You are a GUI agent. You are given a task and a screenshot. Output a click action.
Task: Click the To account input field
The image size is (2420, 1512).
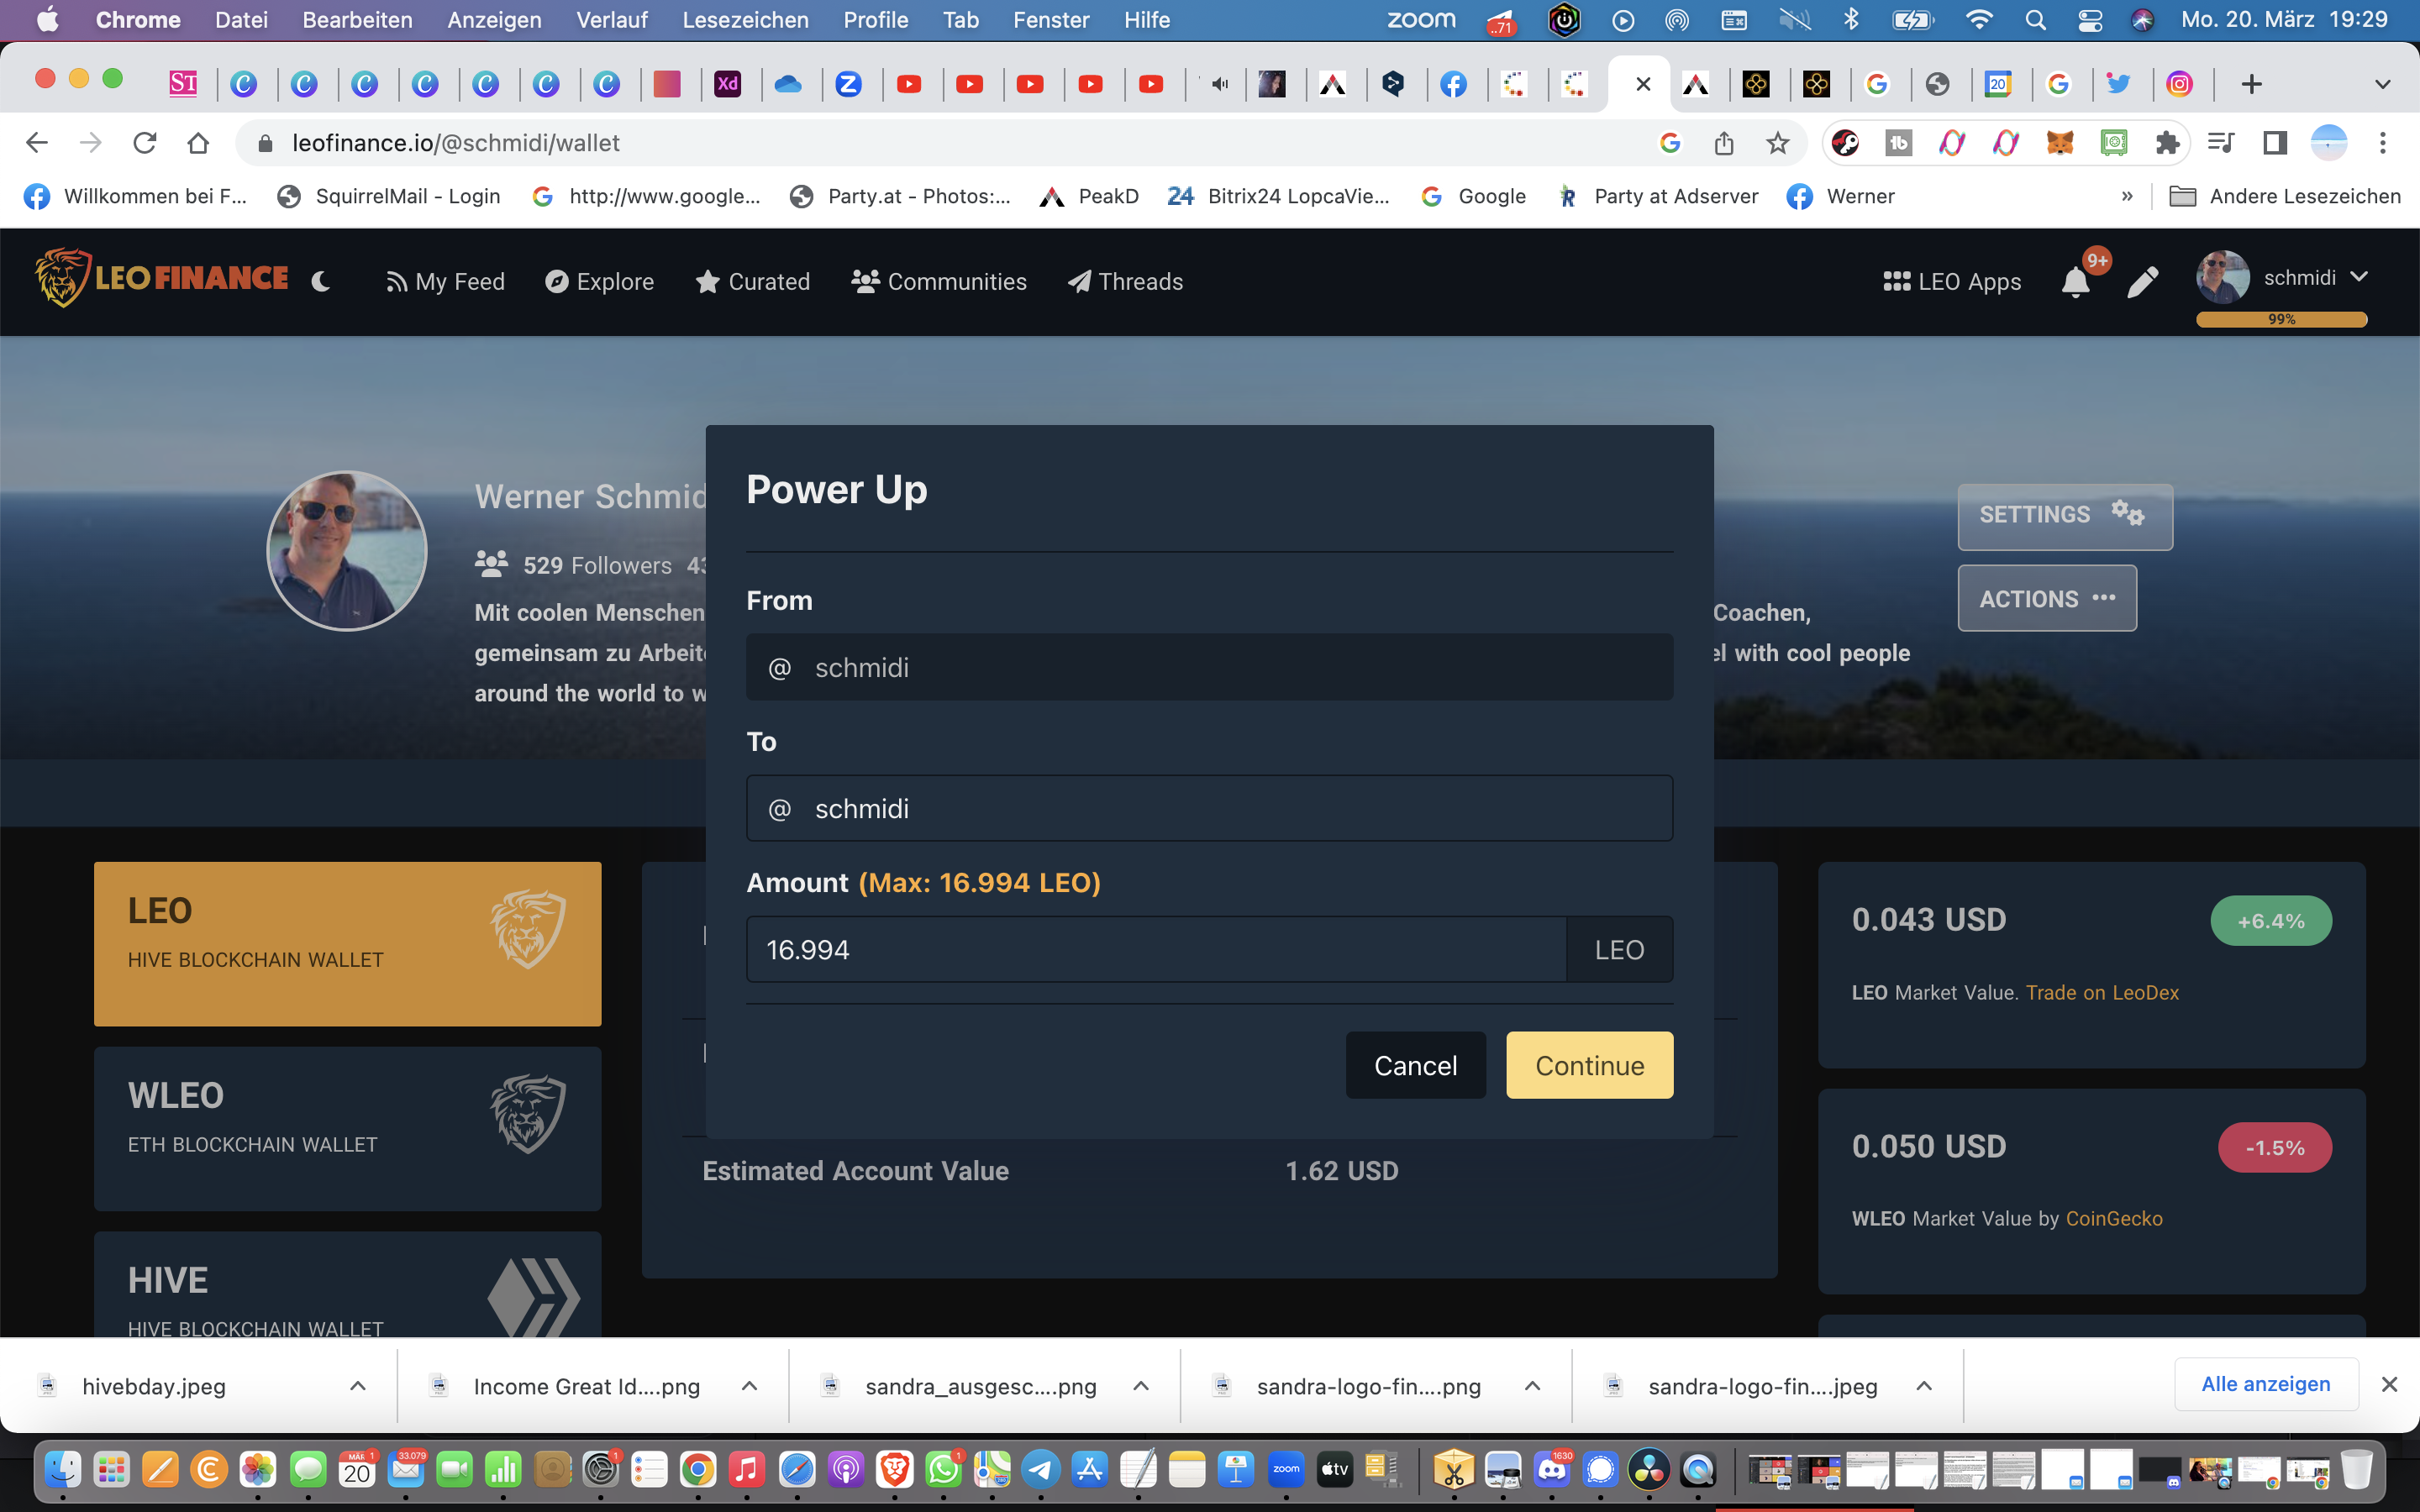1209,808
